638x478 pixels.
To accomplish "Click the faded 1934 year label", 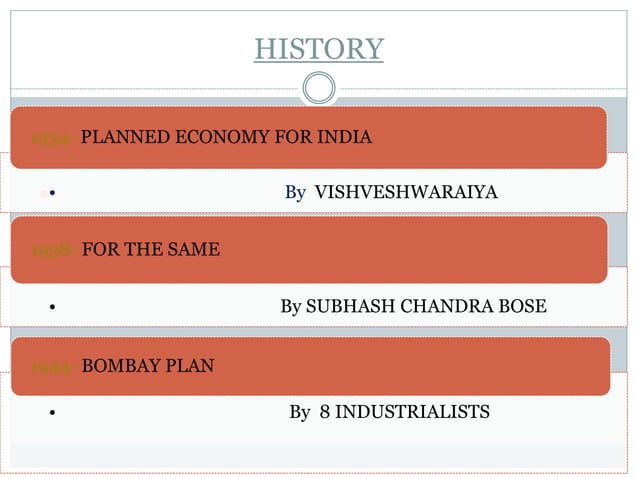I will pyautogui.click(x=52, y=139).
